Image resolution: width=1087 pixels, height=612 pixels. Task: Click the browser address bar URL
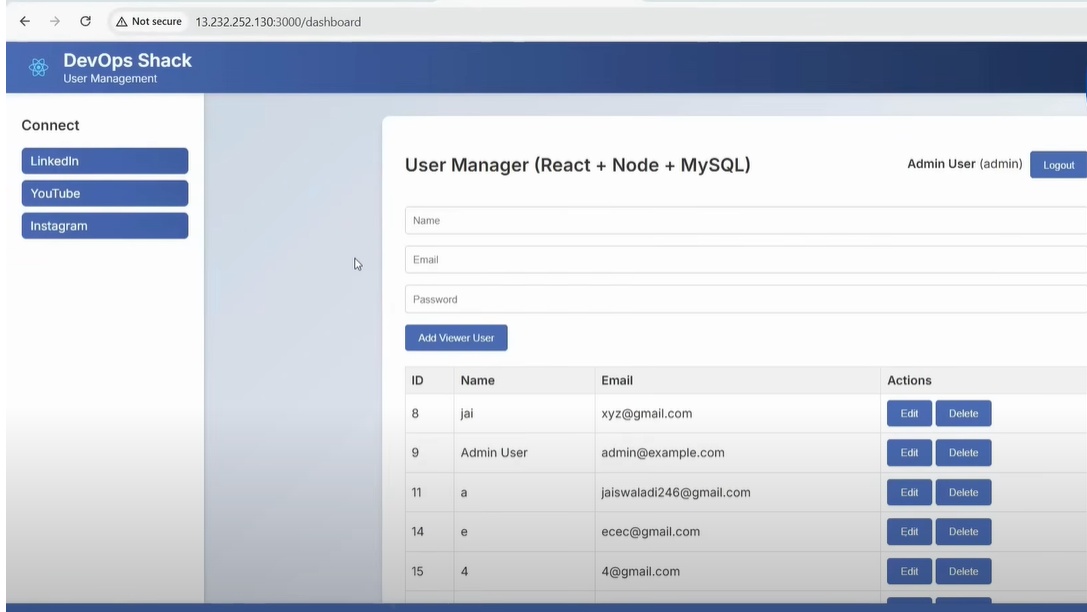tap(278, 21)
